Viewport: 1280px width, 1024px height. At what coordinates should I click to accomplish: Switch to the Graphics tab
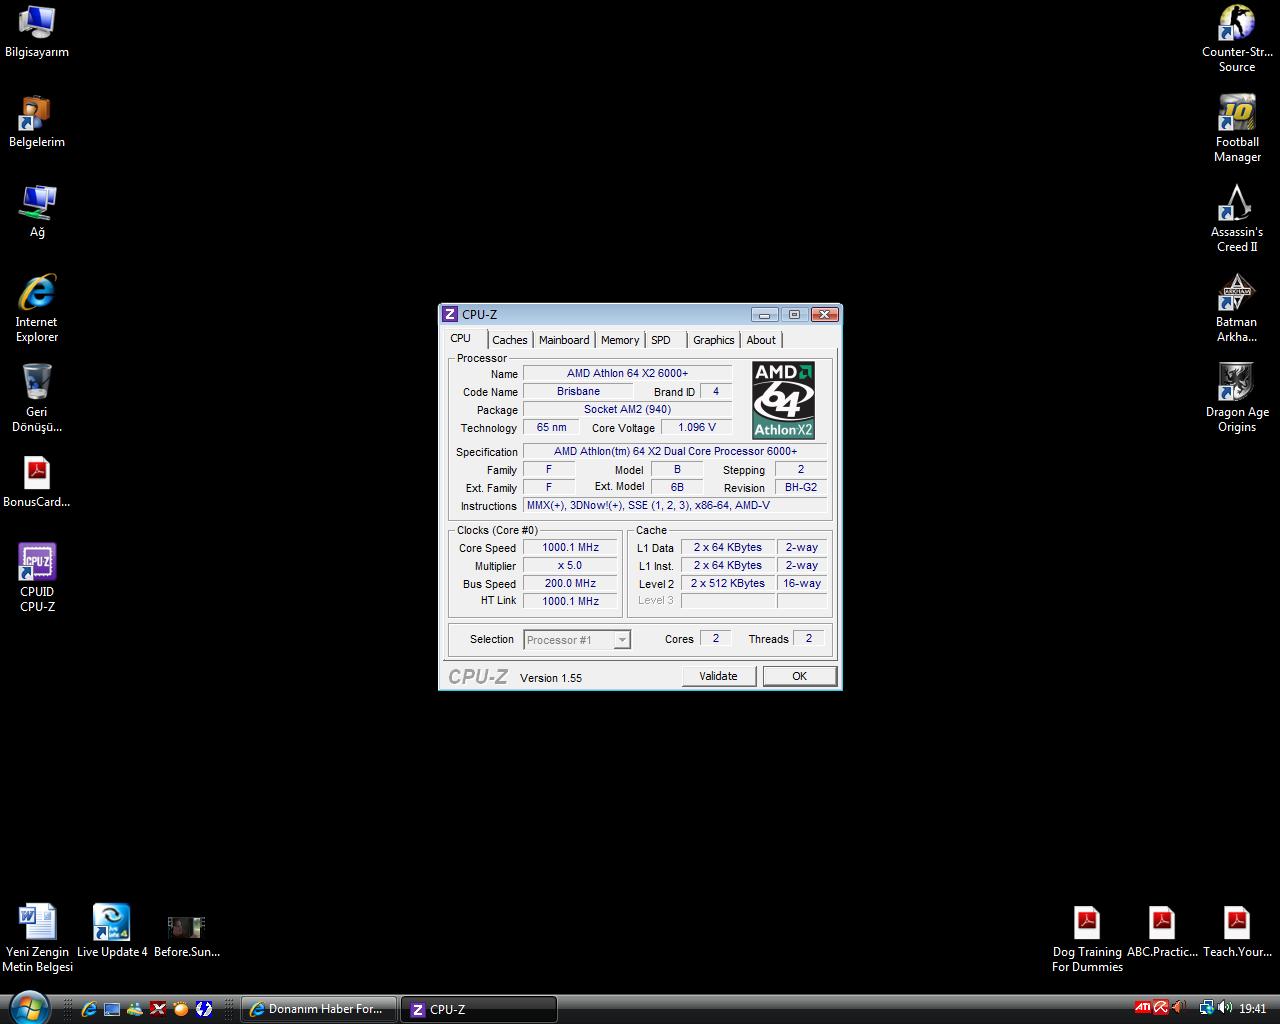tap(714, 340)
